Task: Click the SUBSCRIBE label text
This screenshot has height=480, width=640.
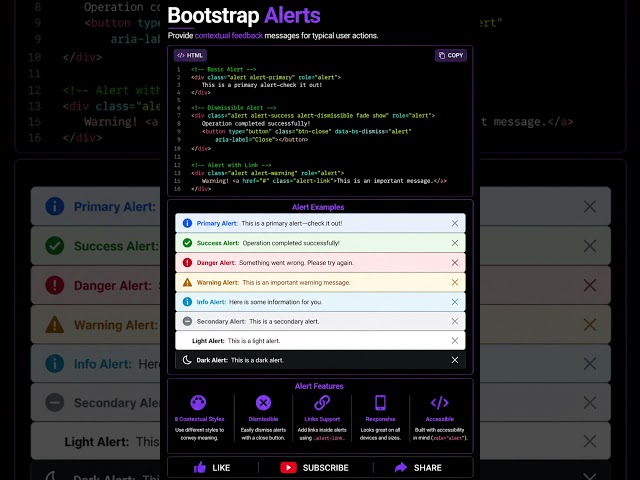Action: tap(326, 468)
